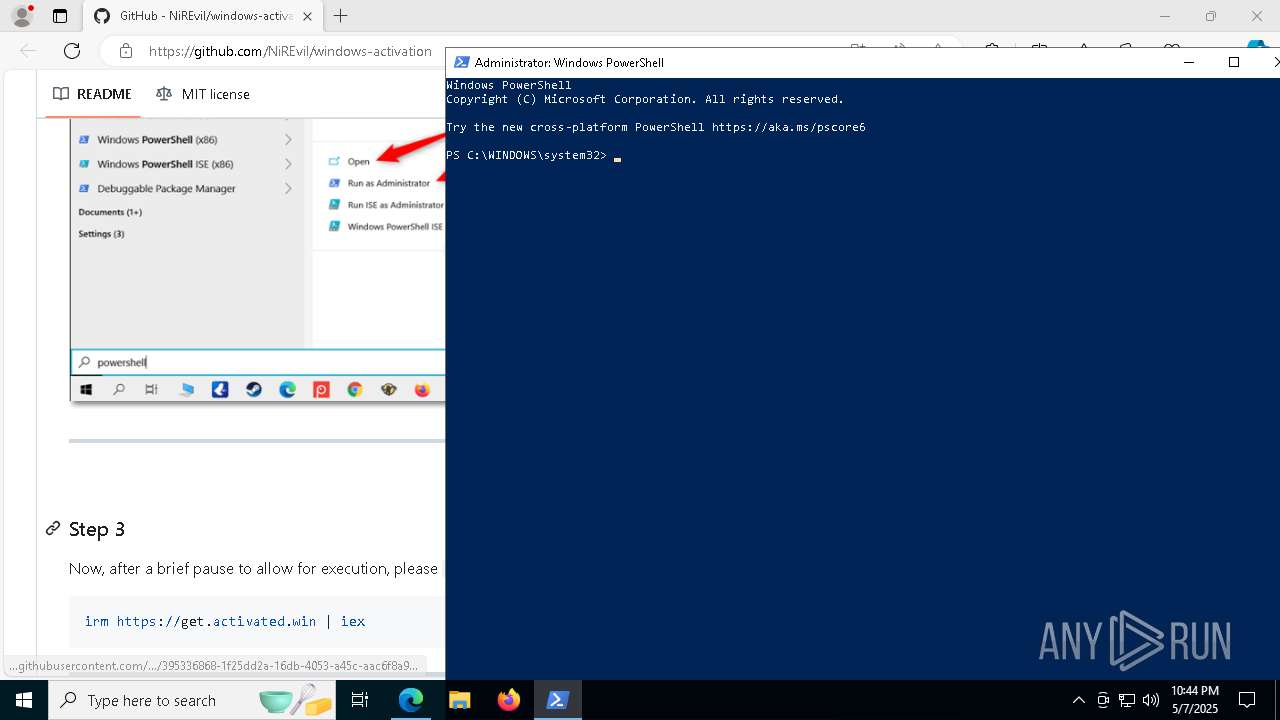Click the 'Now, after a brief pause' paragraph

pos(253,568)
